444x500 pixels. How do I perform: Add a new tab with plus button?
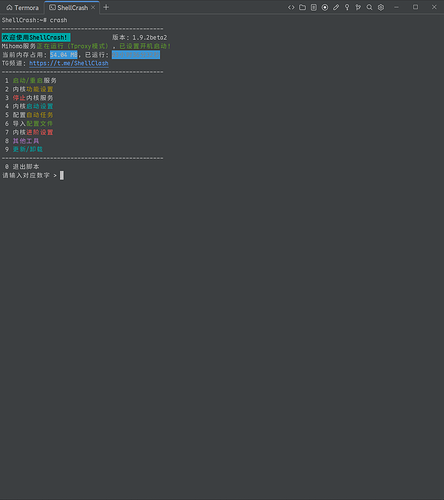pyautogui.click(x=106, y=7)
